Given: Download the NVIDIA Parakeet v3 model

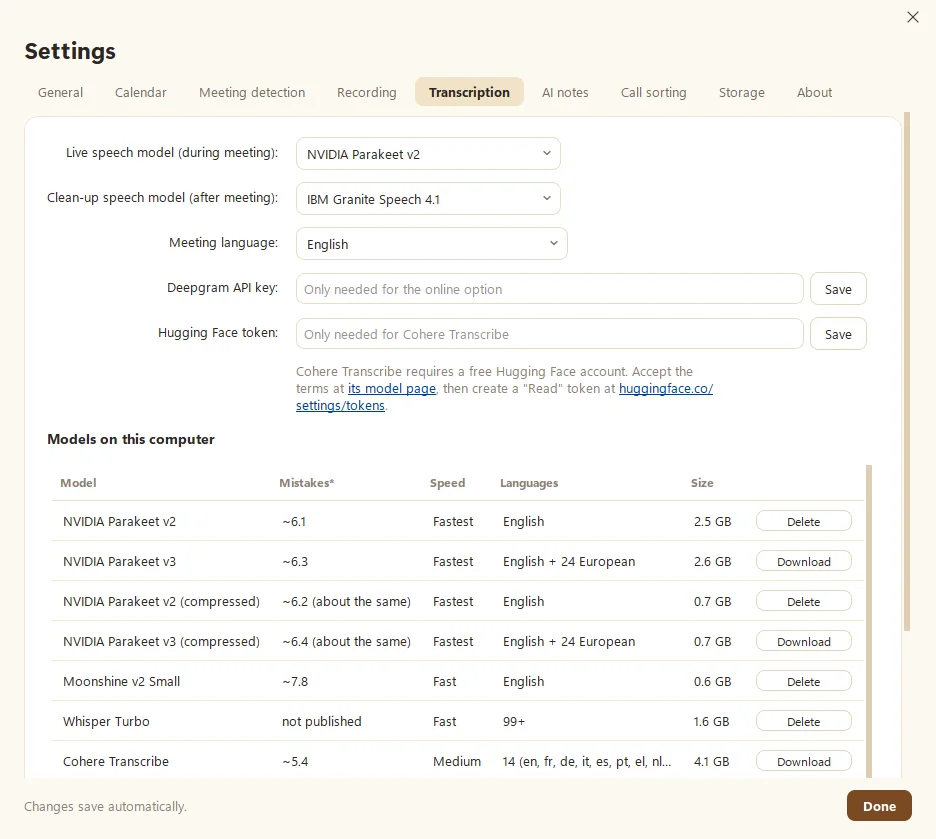Looking at the screenshot, I should [803, 561].
